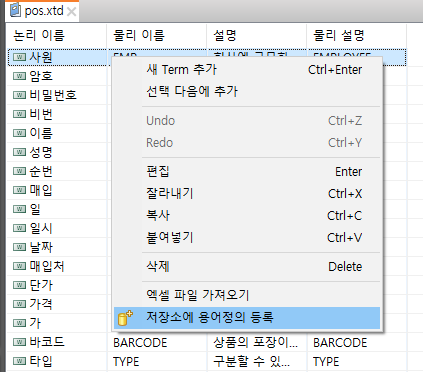This screenshot has height=372, width=423.
Task: Select '복사' in the context menu
Action: click(247, 216)
